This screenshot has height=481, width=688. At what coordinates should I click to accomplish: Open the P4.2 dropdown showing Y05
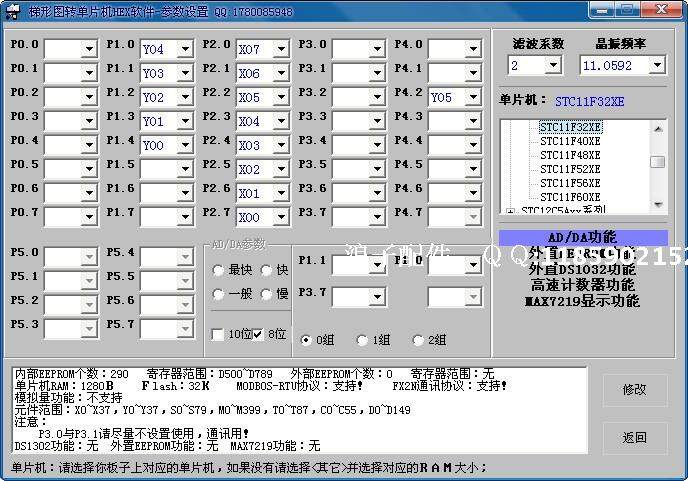[473, 97]
